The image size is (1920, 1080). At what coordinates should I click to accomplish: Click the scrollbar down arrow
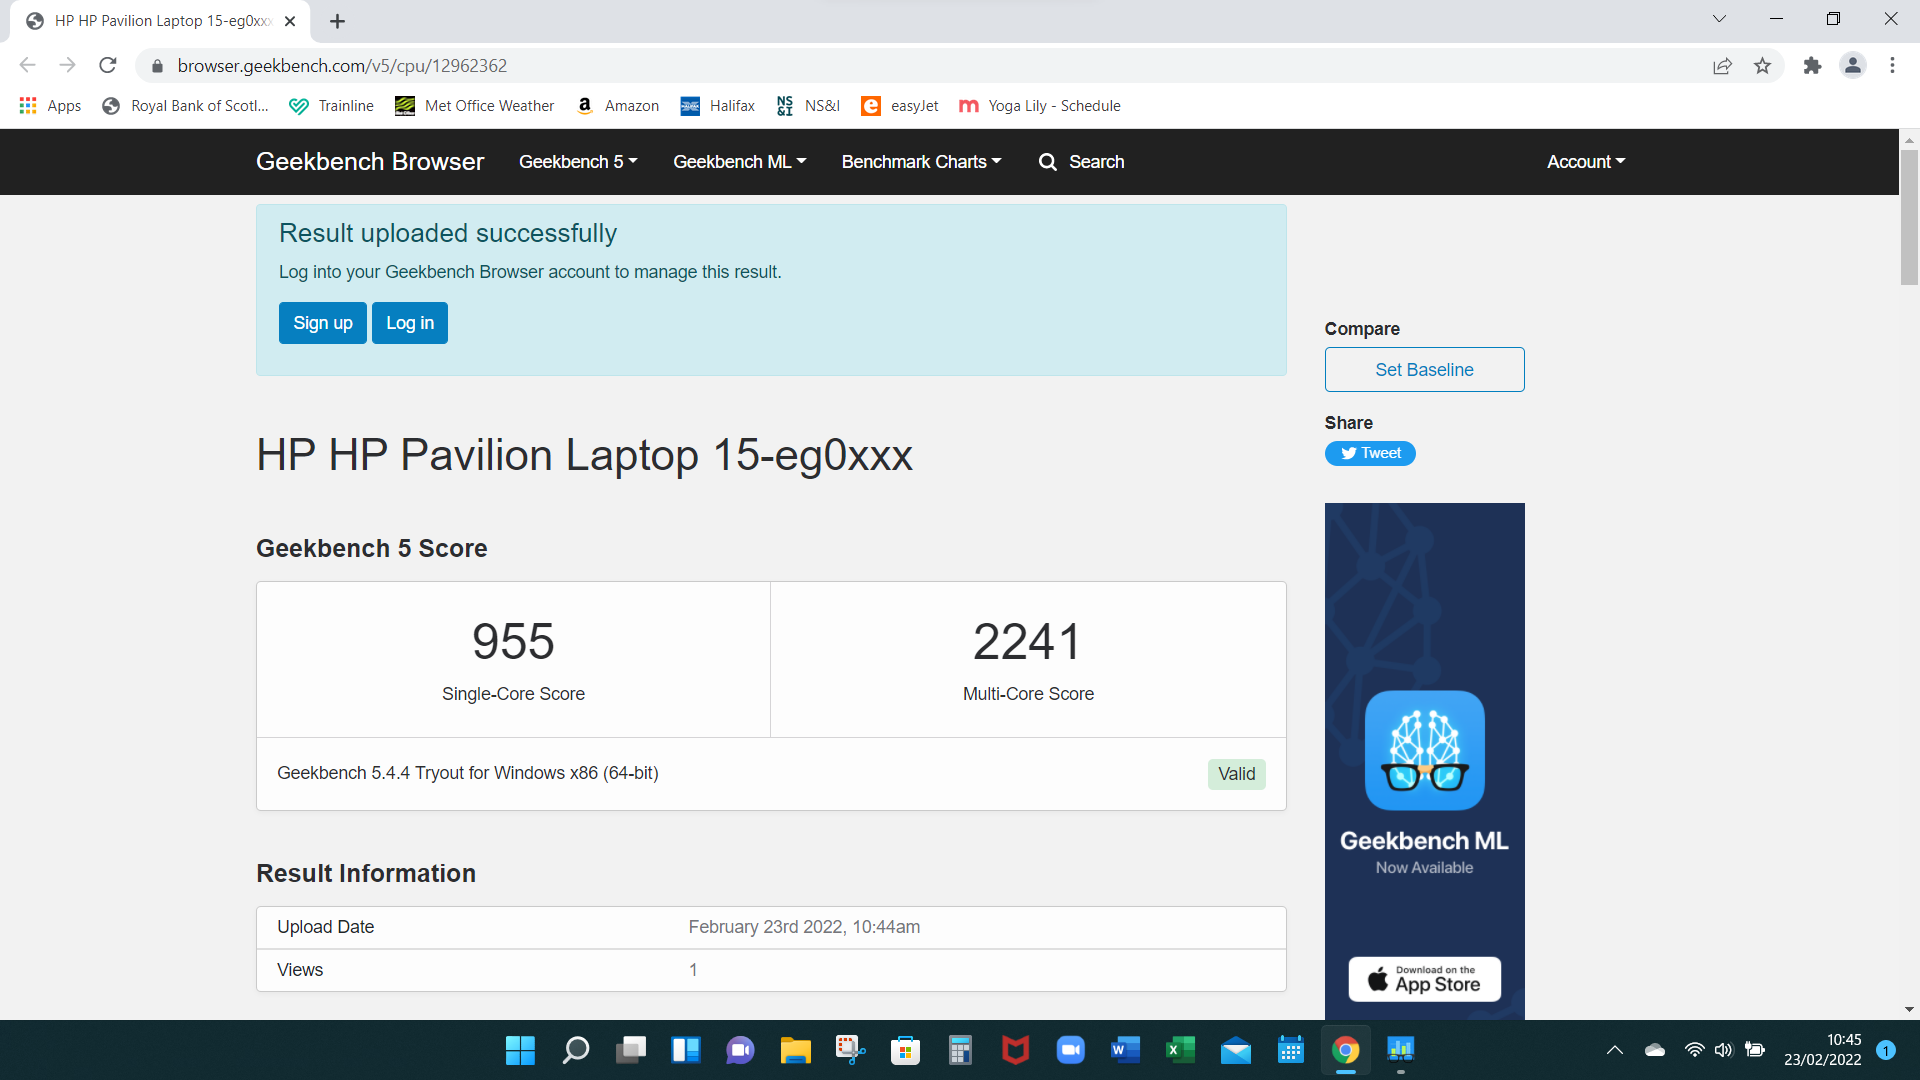tap(1909, 1010)
